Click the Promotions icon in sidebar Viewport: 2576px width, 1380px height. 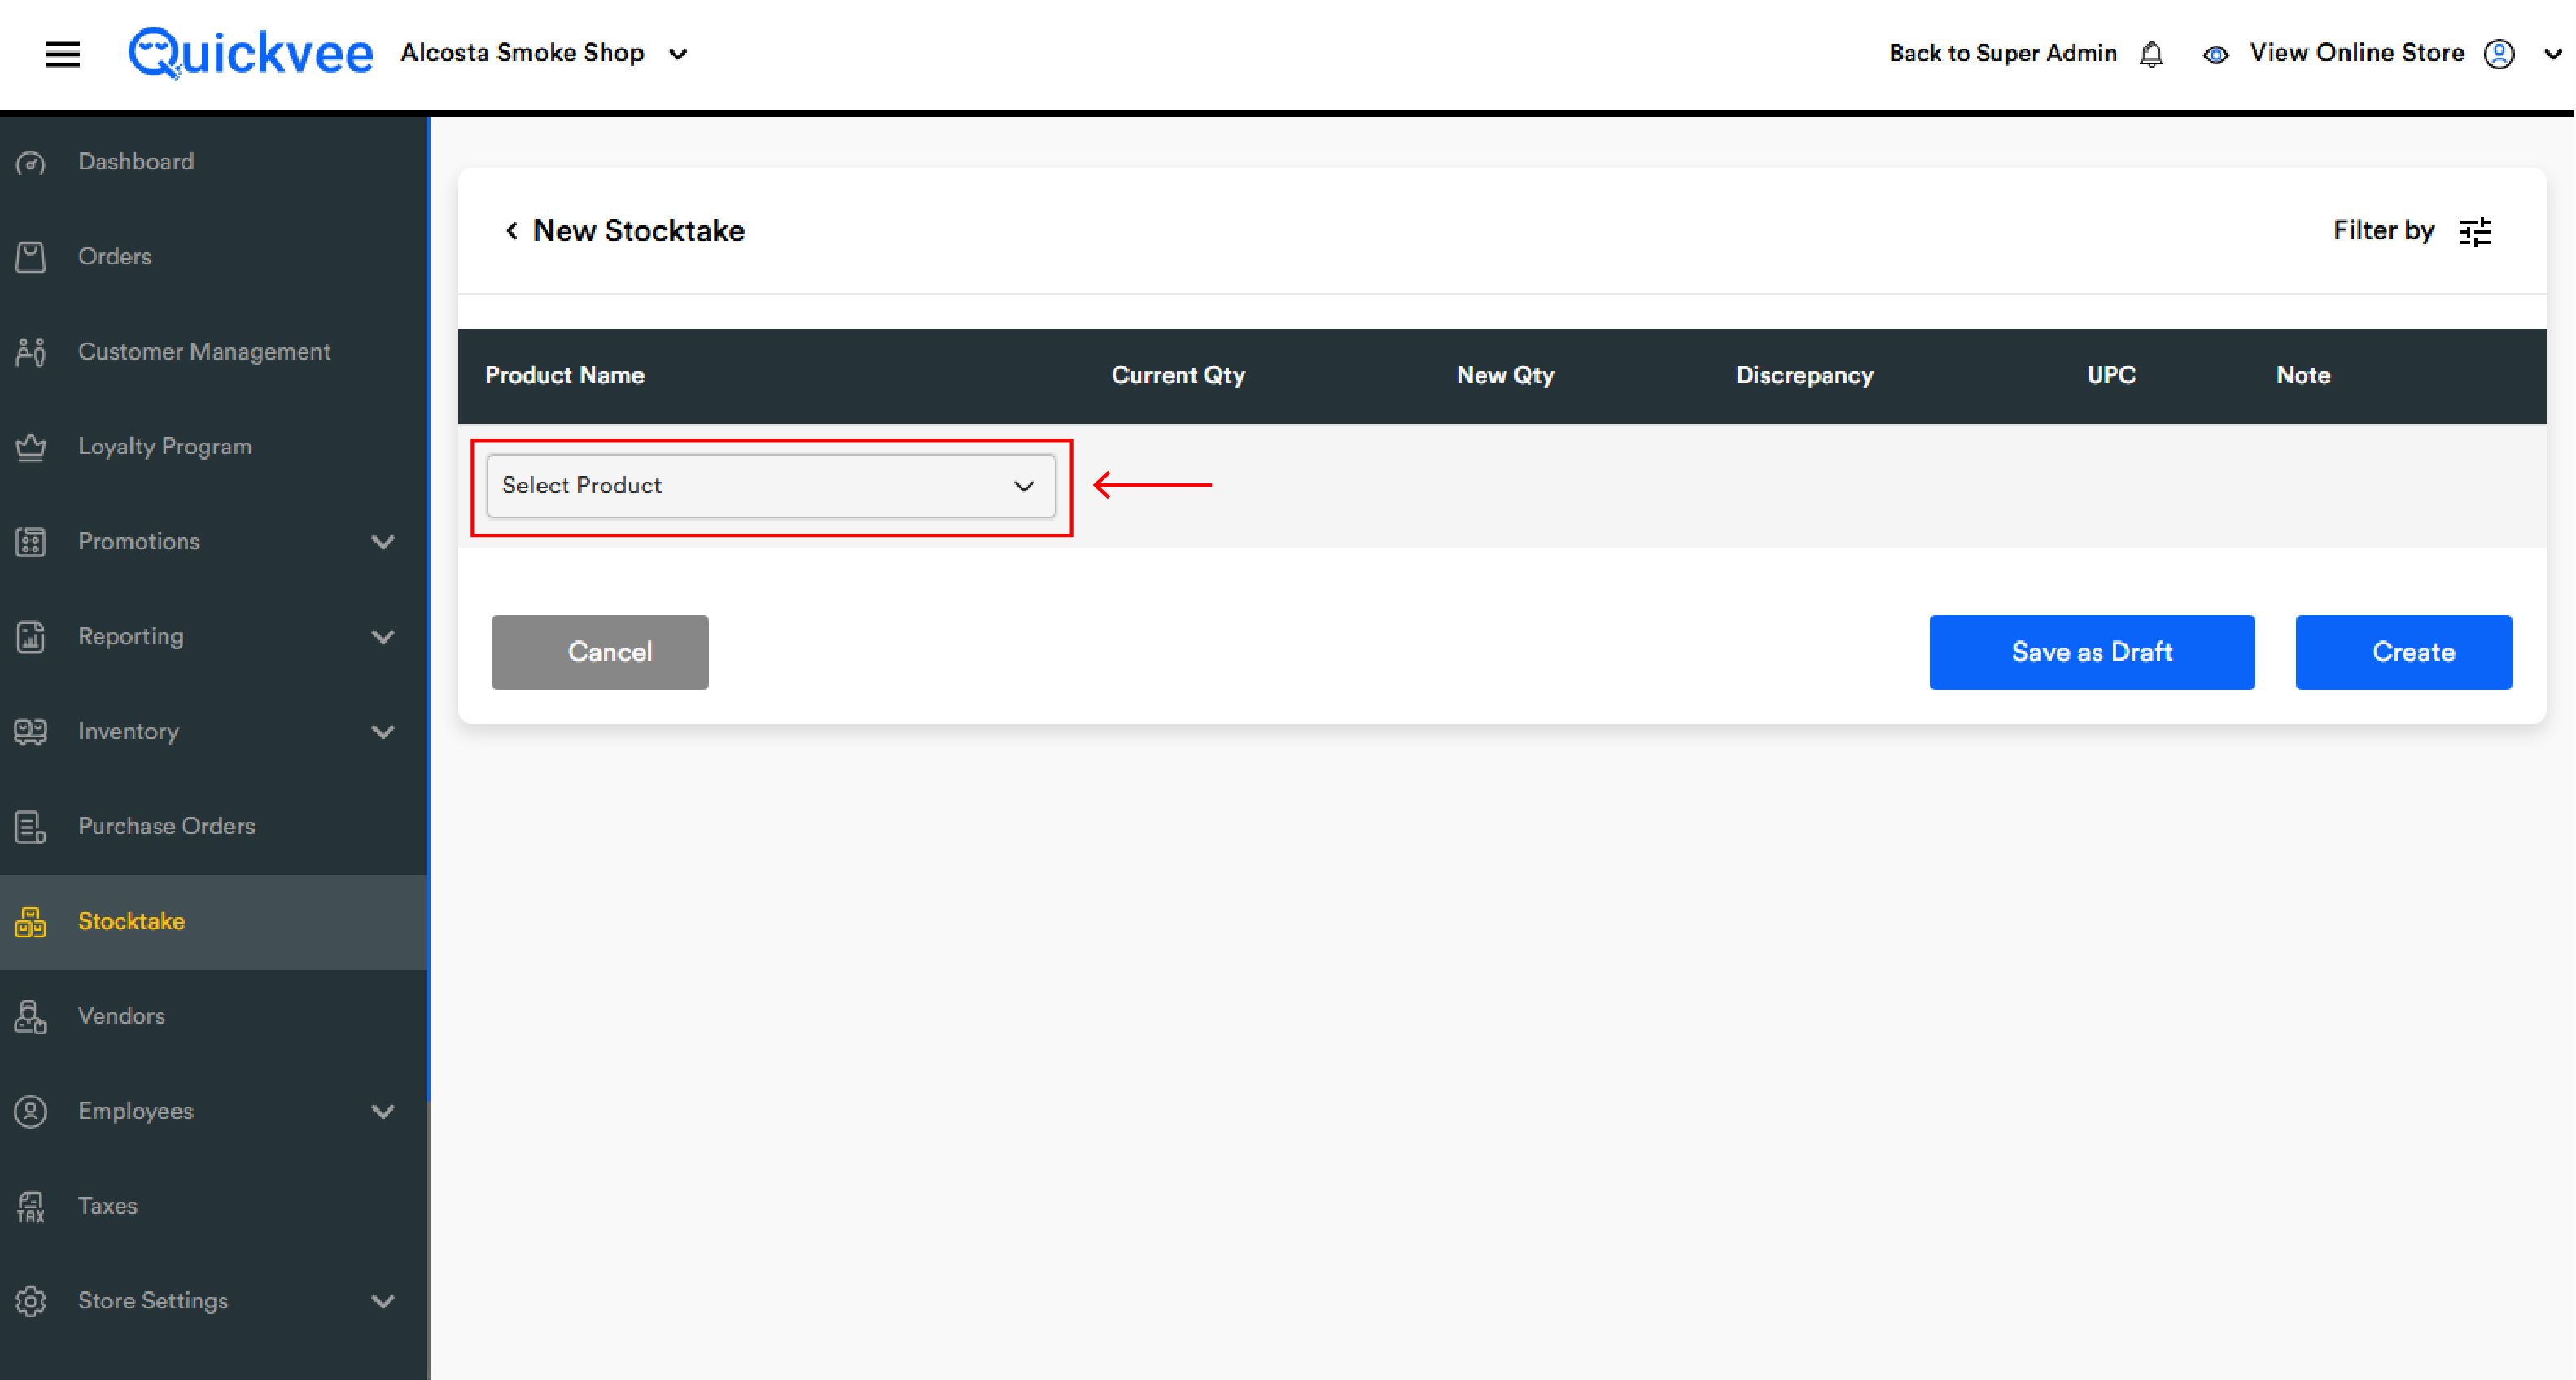(x=31, y=542)
